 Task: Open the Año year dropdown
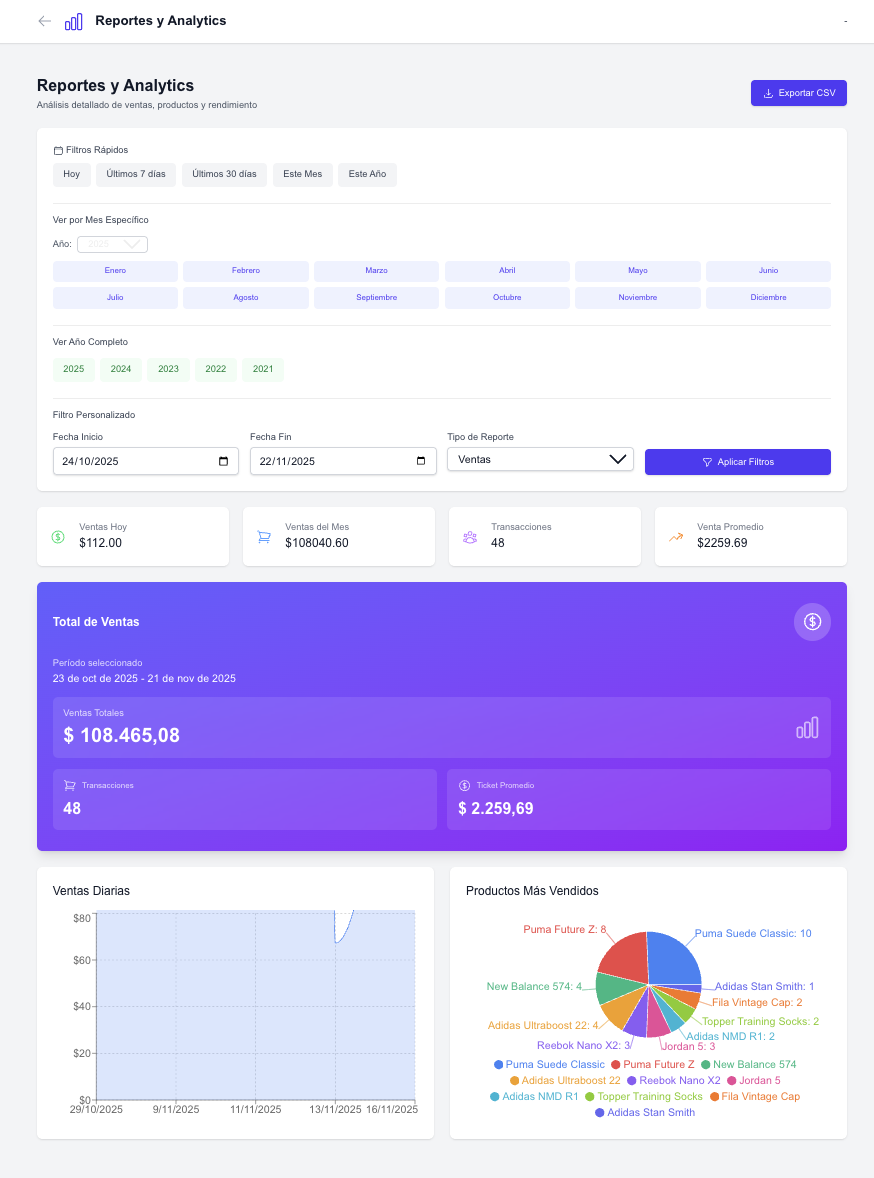[x=112, y=244]
